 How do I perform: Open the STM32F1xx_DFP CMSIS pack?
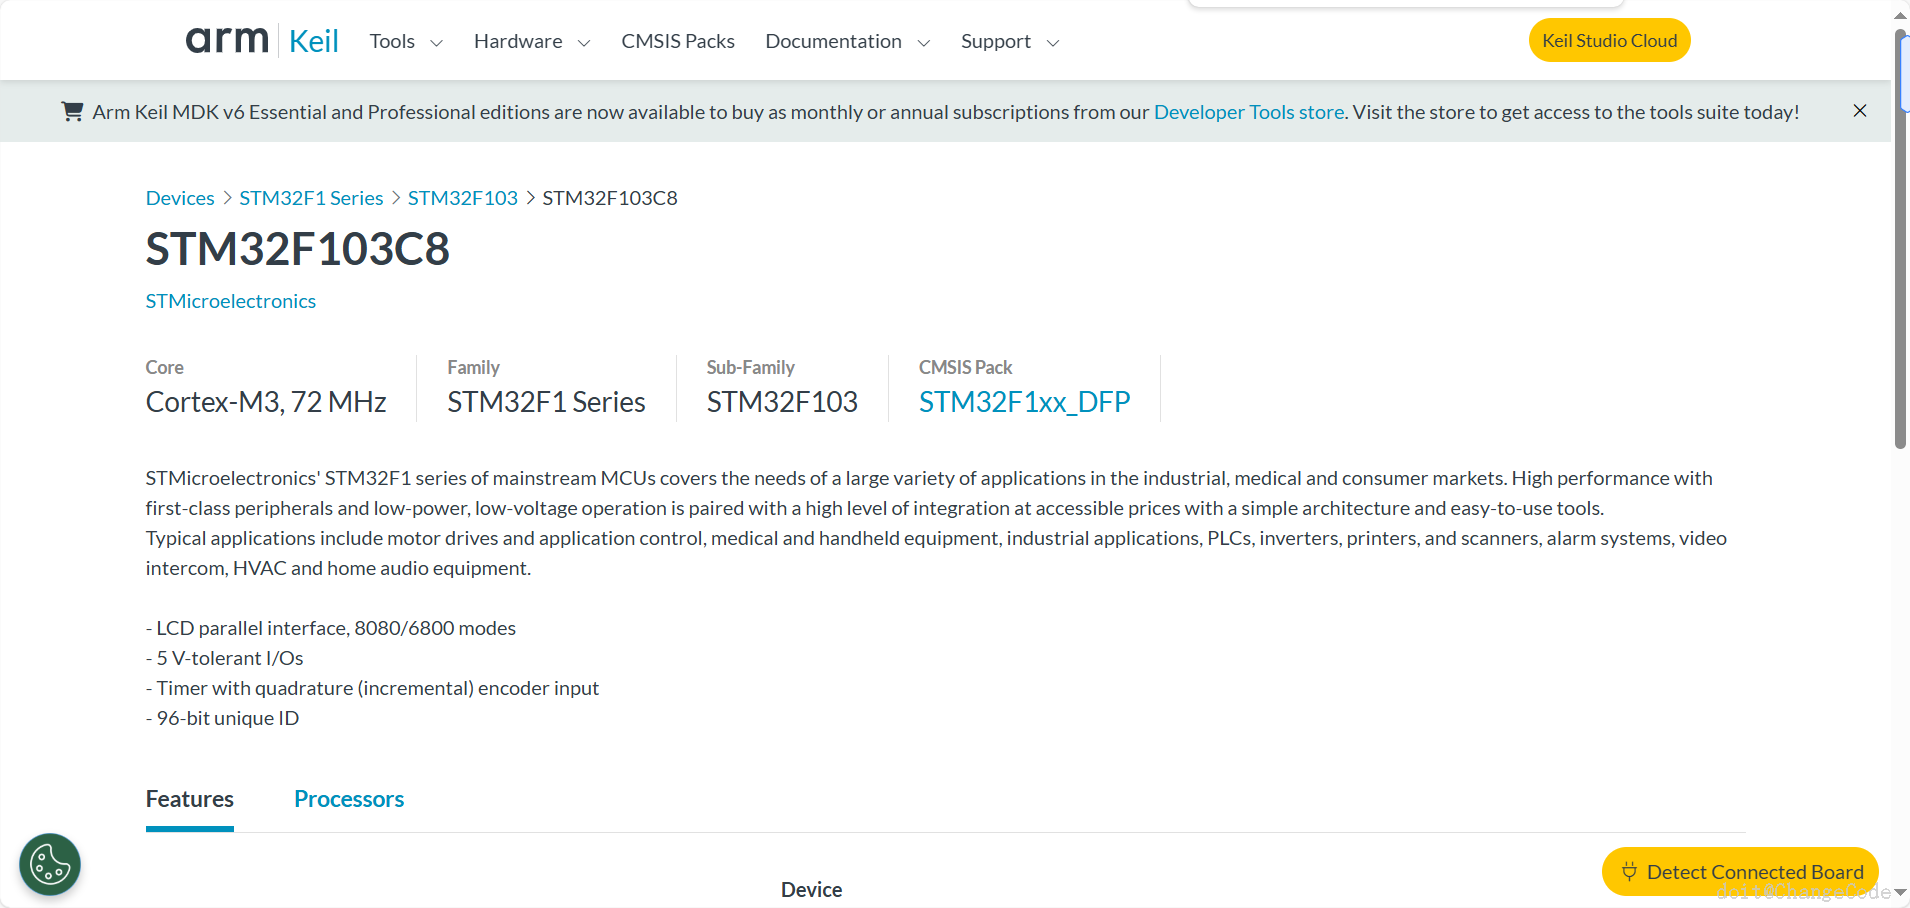click(x=1024, y=402)
